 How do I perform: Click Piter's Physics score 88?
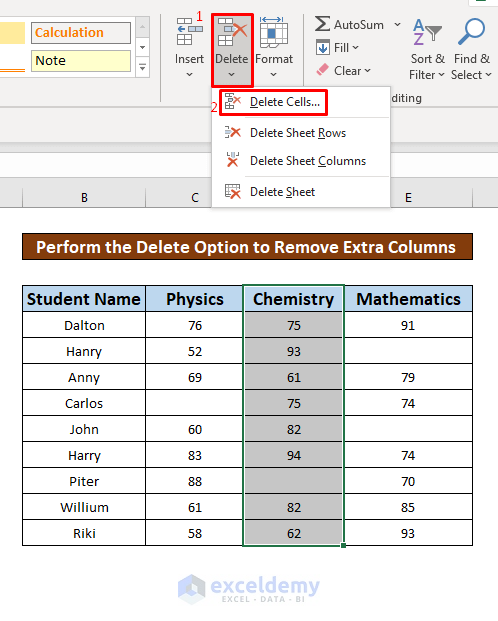194,481
